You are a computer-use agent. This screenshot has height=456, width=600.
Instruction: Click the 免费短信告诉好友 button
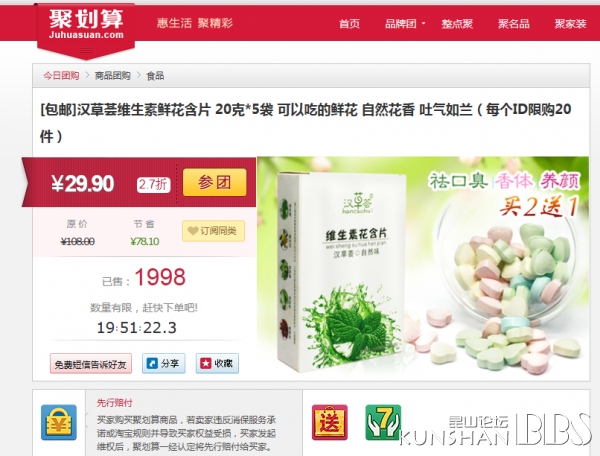tap(91, 364)
